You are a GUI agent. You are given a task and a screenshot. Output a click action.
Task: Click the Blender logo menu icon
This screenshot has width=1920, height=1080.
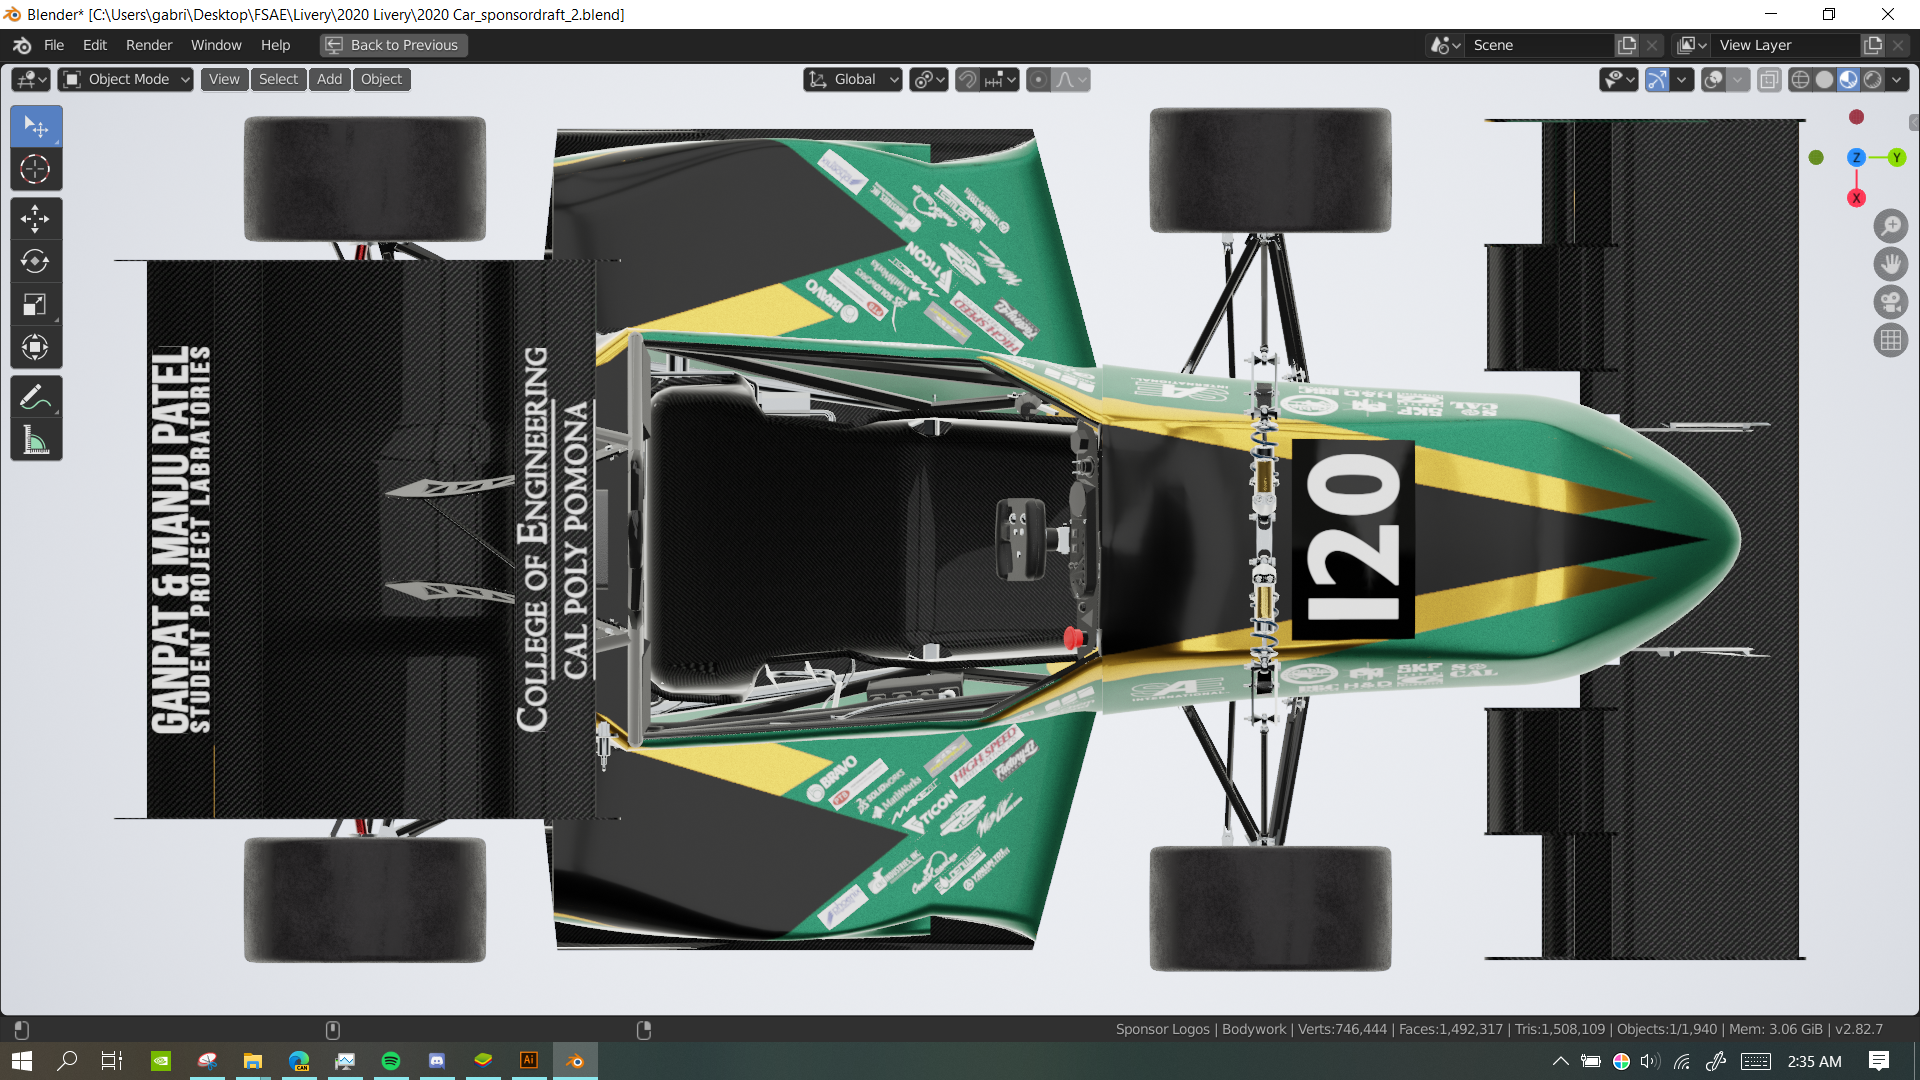pos(21,45)
